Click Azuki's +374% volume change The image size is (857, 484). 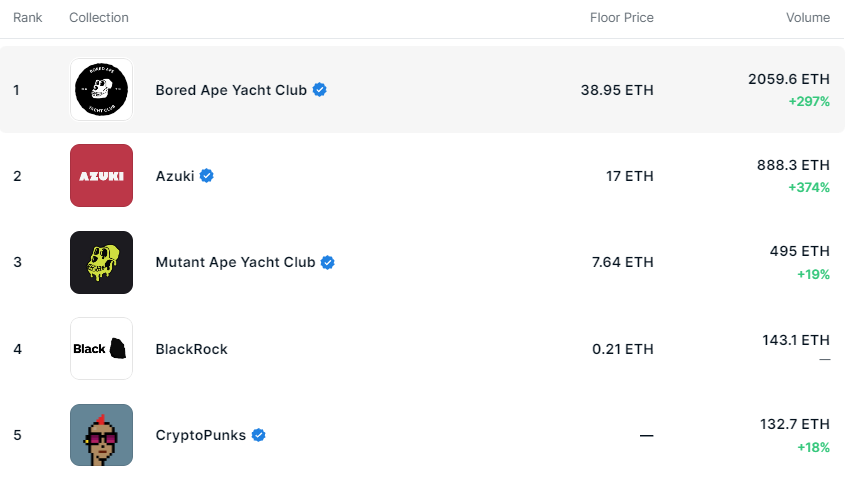tap(808, 187)
